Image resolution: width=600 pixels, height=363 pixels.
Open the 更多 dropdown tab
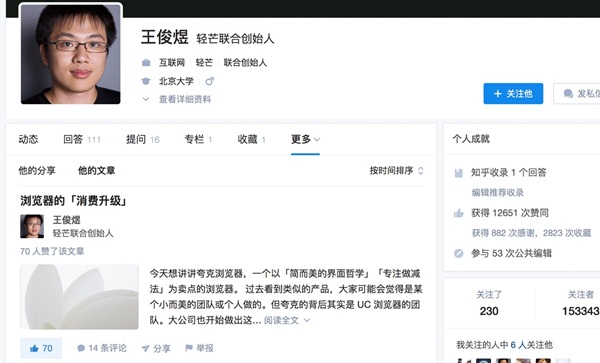point(305,139)
